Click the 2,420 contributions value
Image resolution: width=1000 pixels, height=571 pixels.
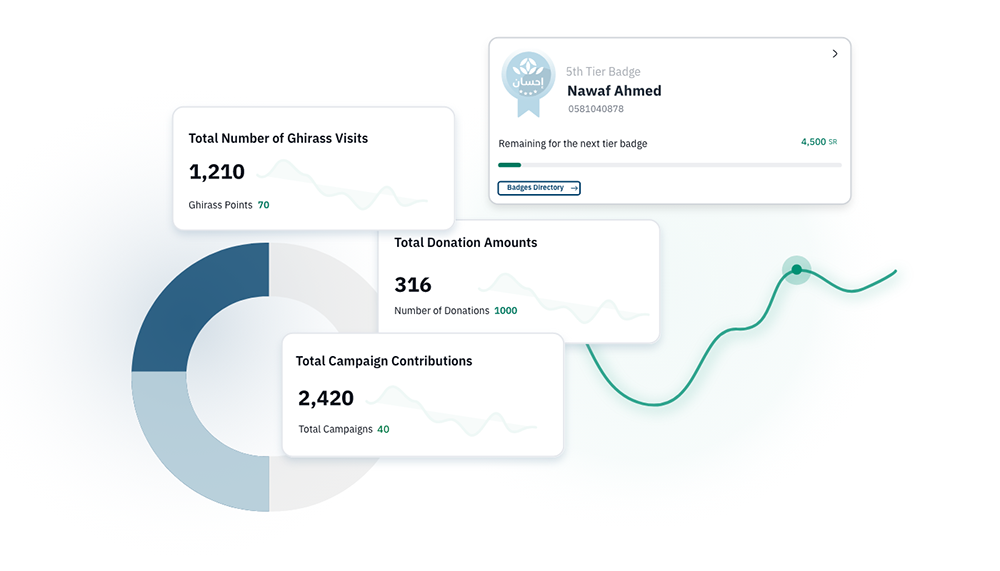point(326,398)
